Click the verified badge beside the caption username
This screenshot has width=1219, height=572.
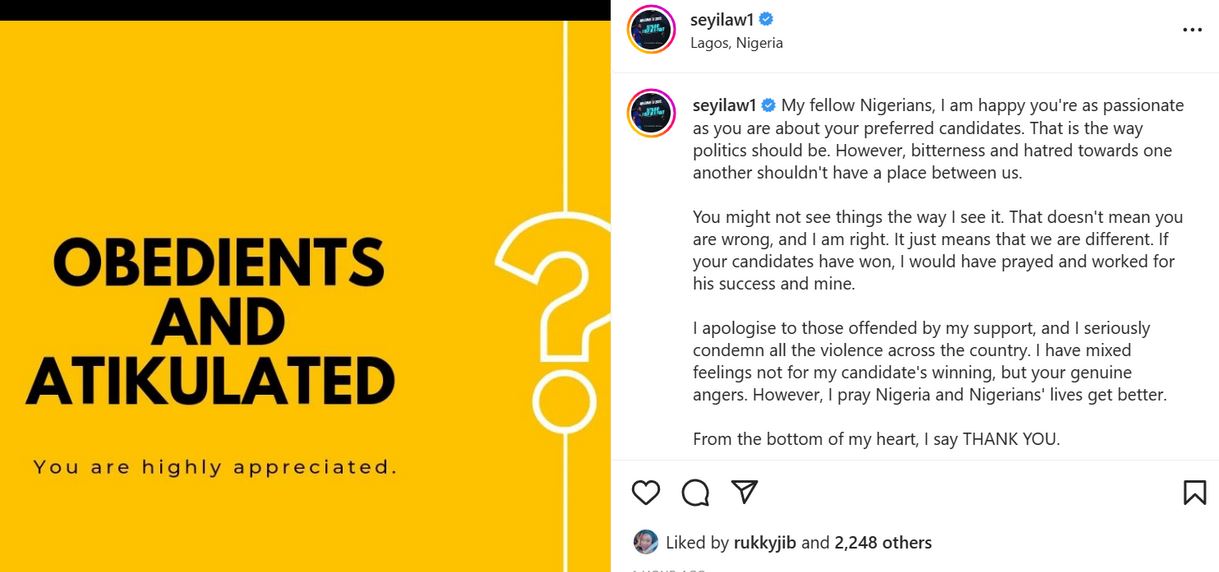click(769, 105)
